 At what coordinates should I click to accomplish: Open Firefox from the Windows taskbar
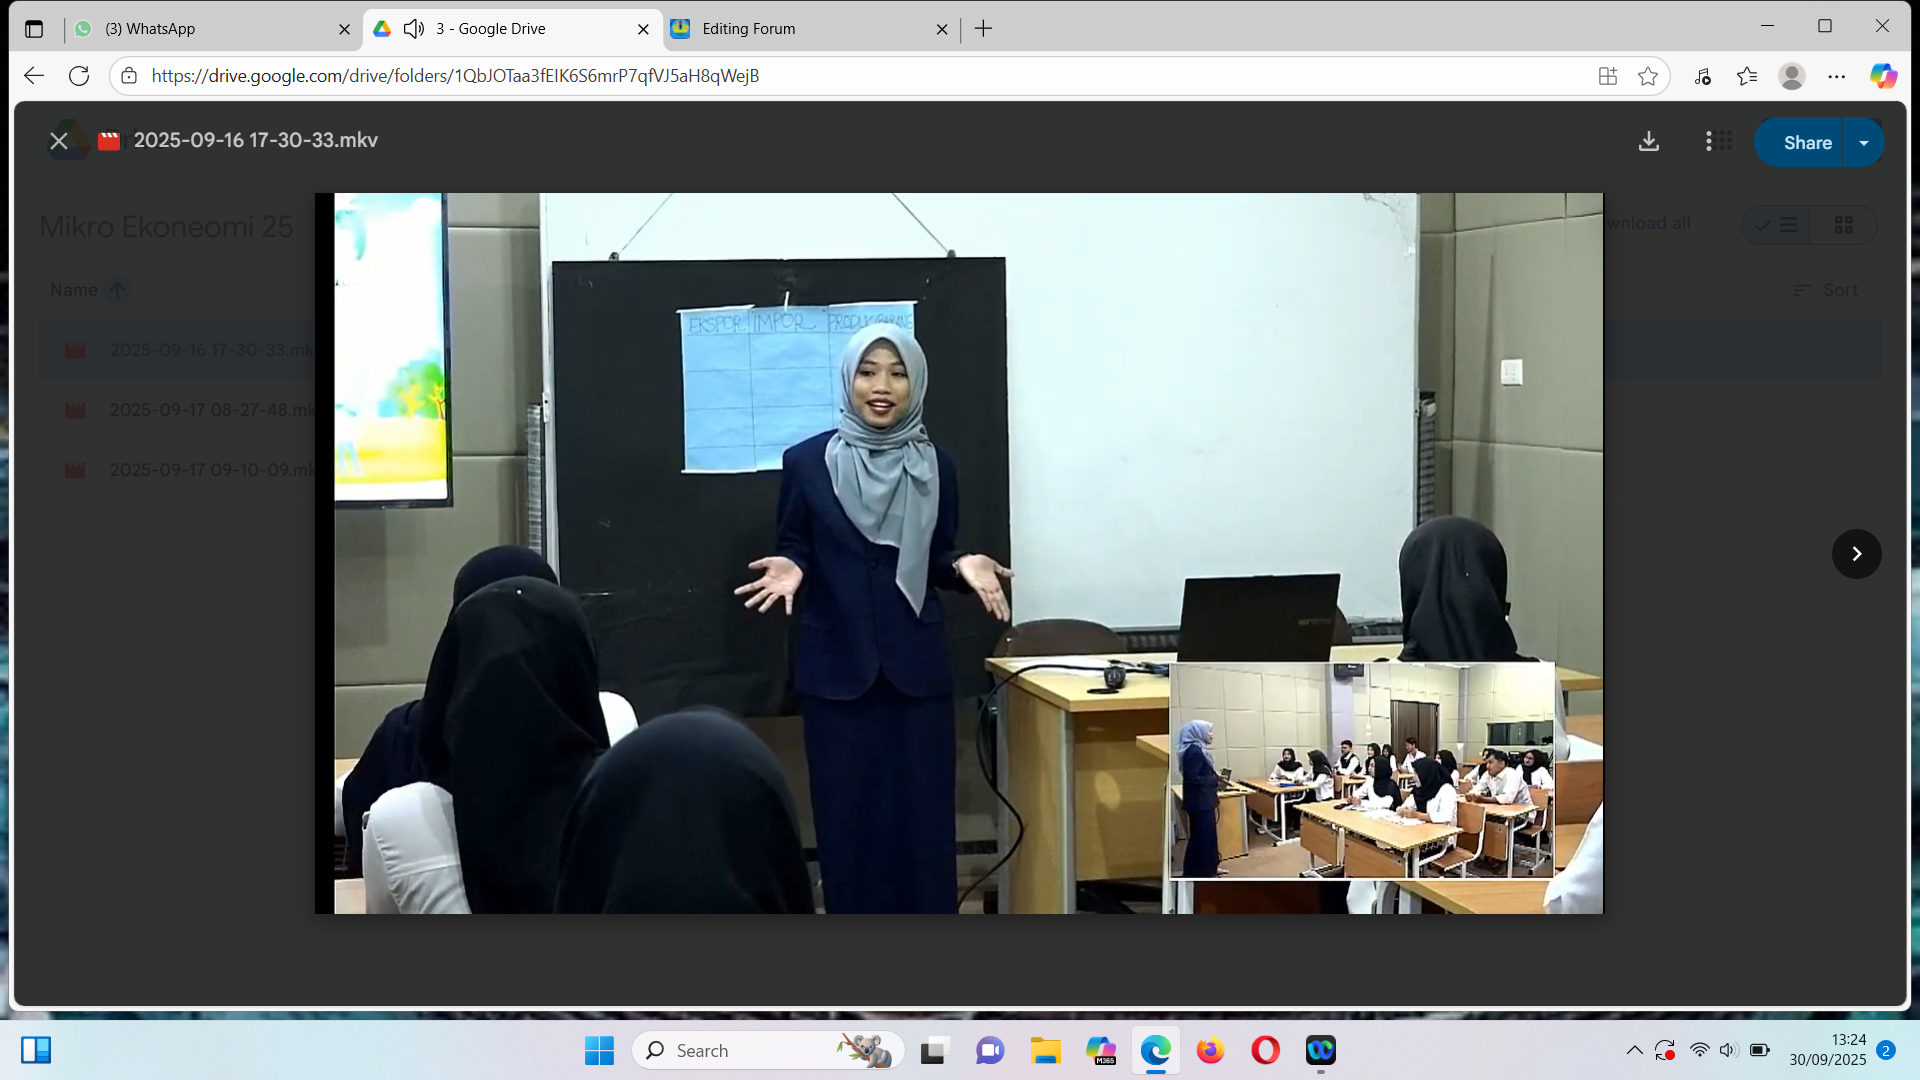click(1210, 1051)
